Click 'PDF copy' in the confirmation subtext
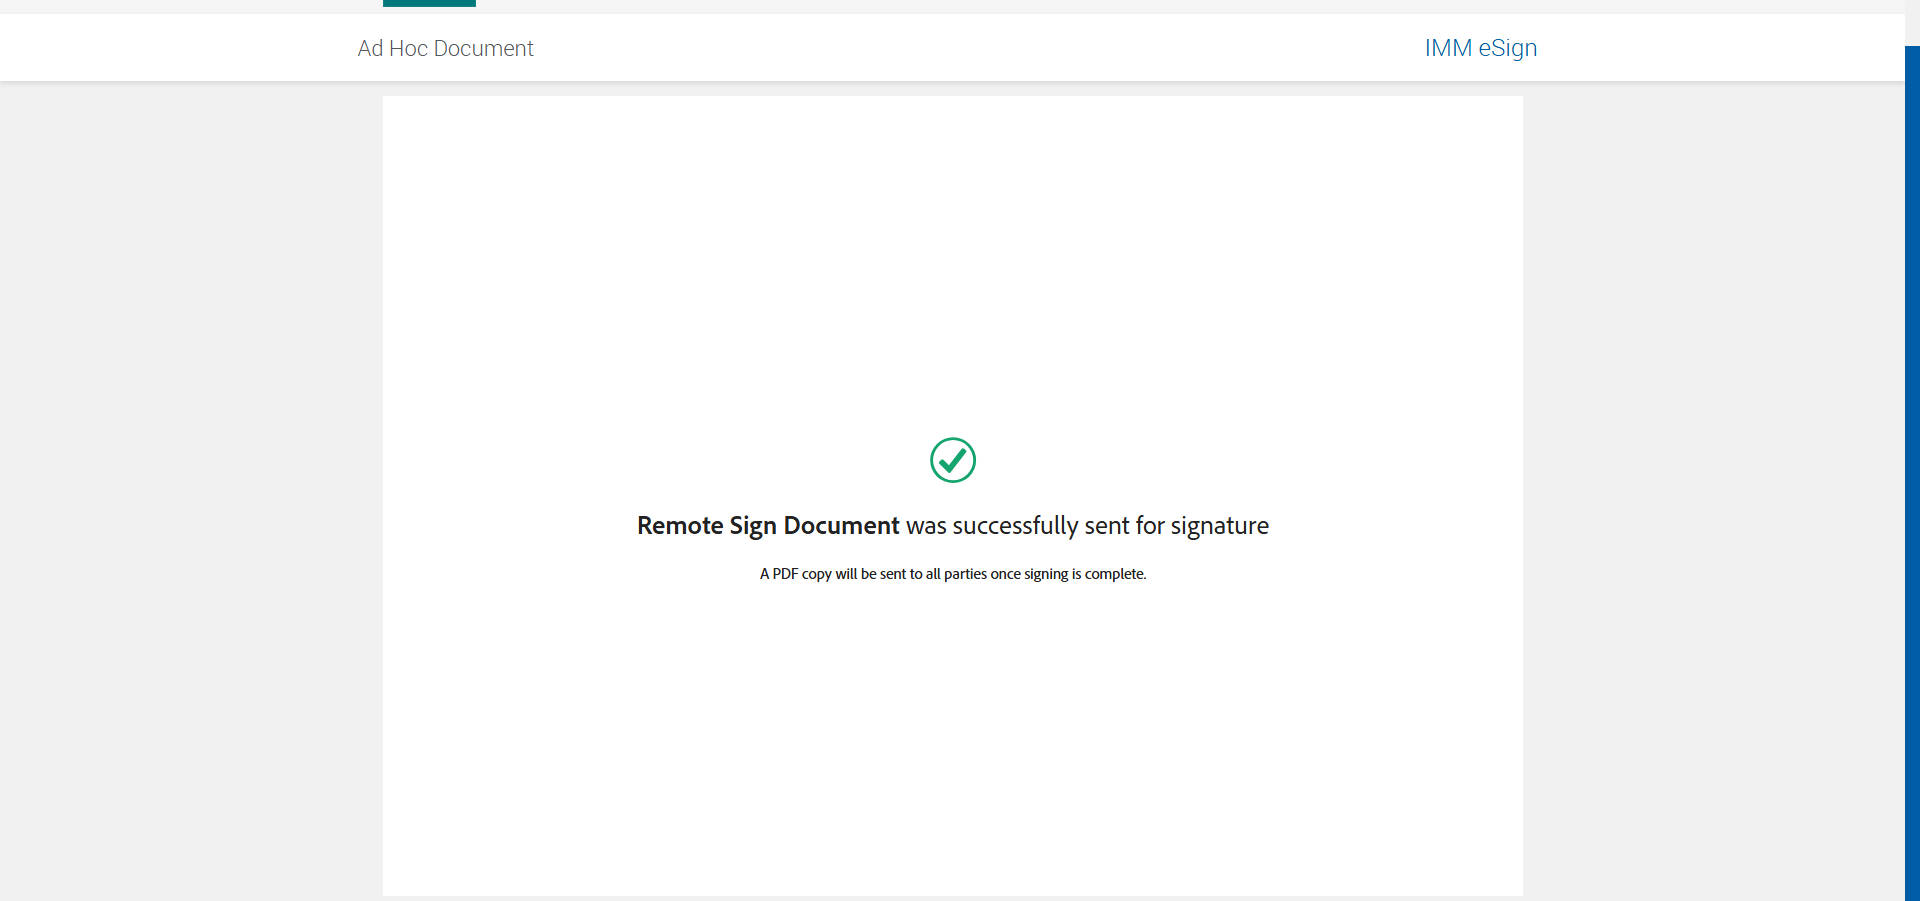Screen dimensions: 1920x901 tap(802, 574)
